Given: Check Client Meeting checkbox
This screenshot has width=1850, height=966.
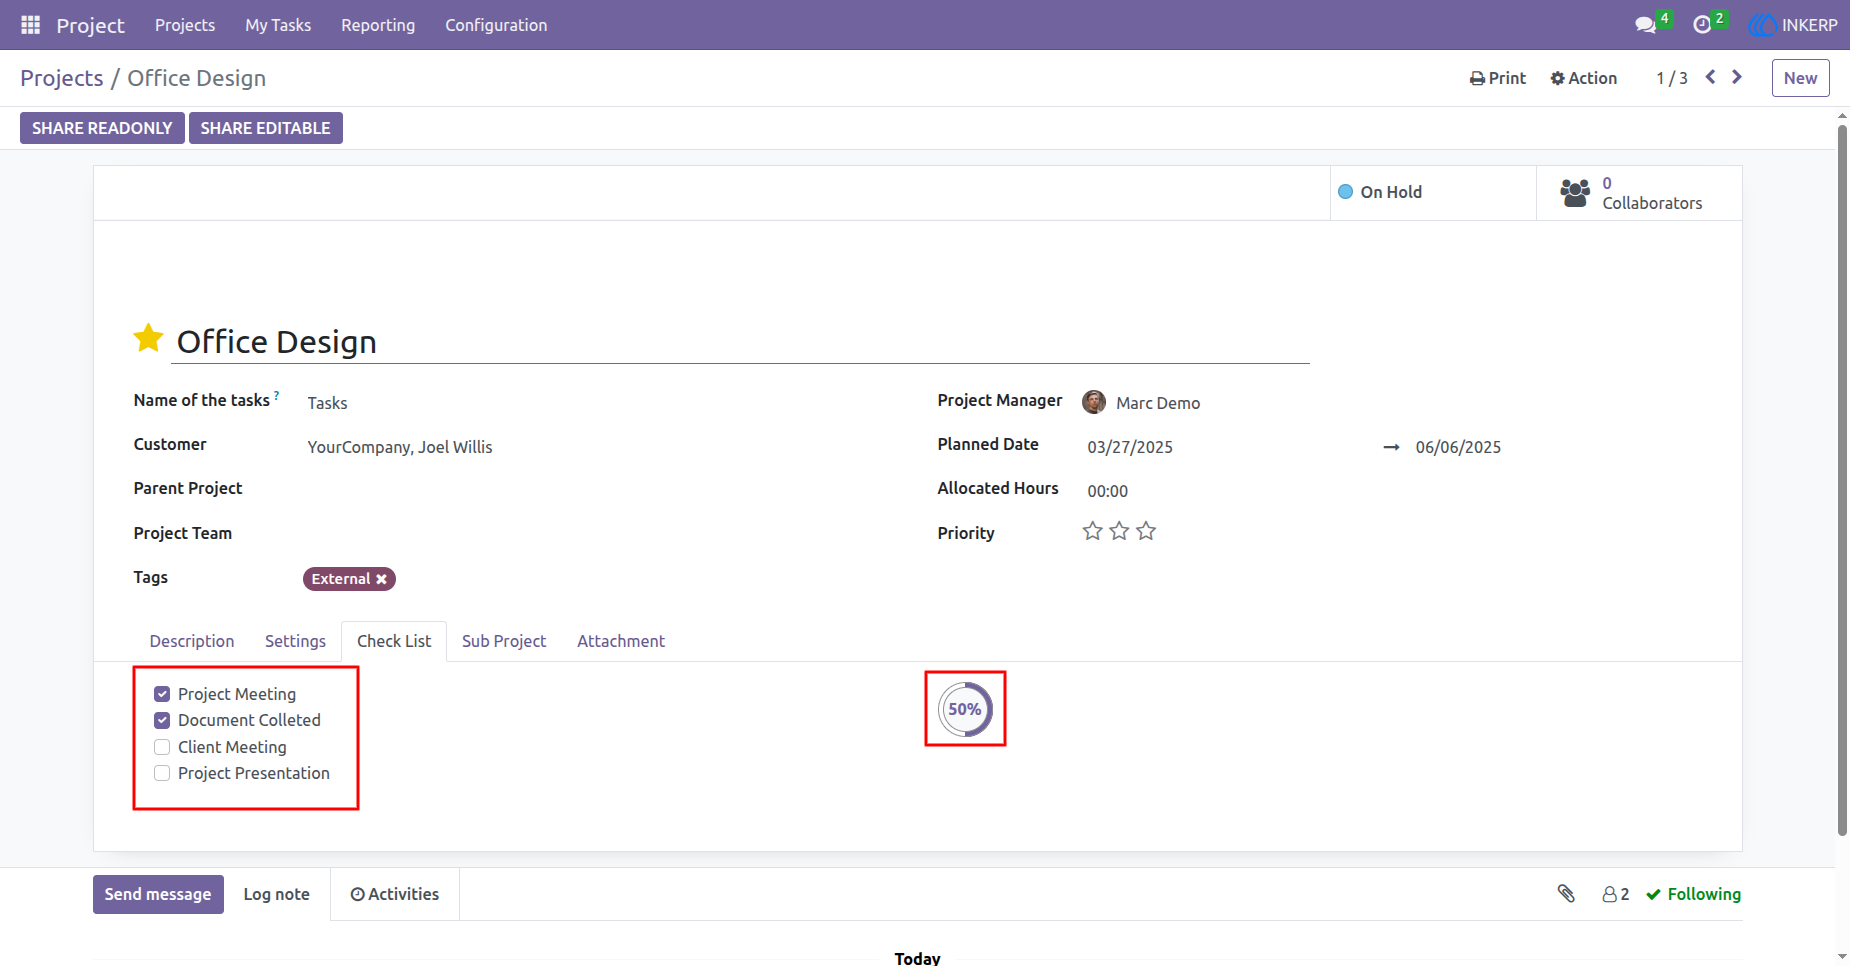Looking at the screenshot, I should pos(162,747).
